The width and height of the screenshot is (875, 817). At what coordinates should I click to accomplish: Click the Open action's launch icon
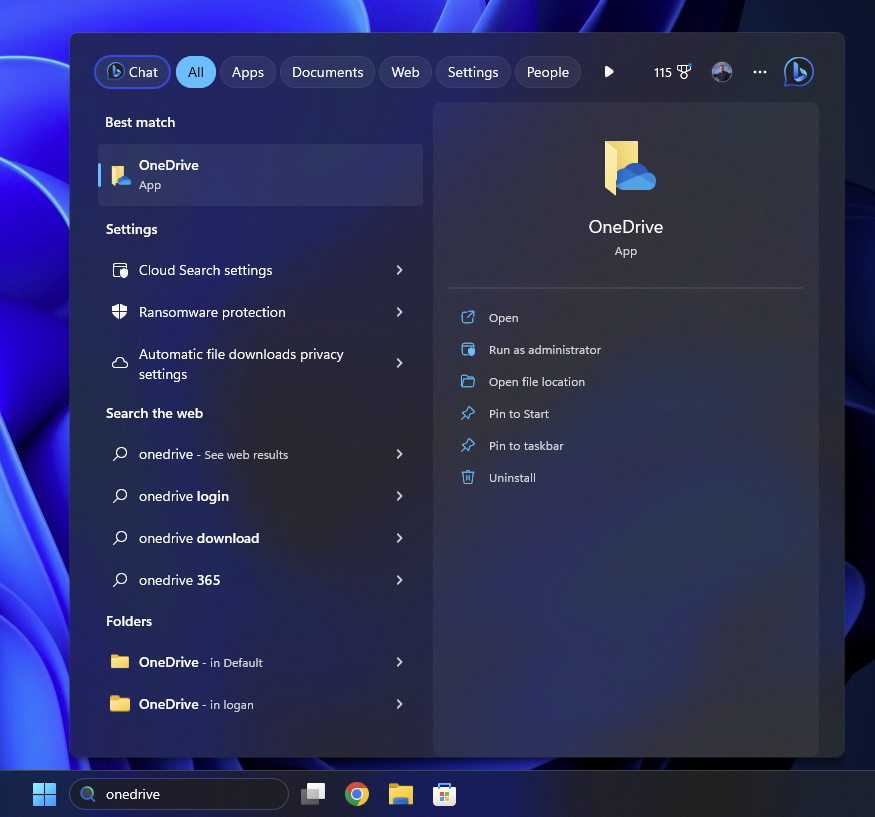tap(468, 318)
